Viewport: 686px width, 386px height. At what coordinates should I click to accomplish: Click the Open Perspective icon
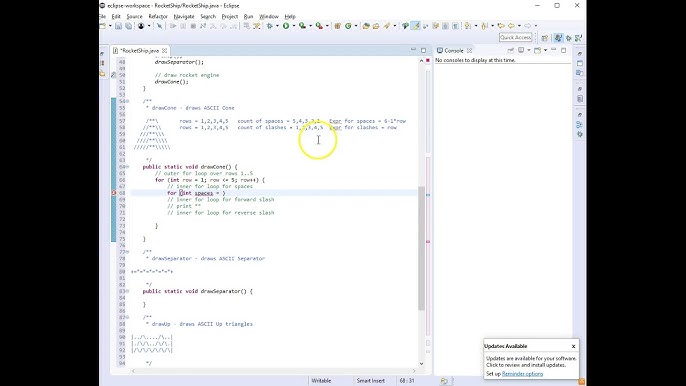(x=545, y=38)
